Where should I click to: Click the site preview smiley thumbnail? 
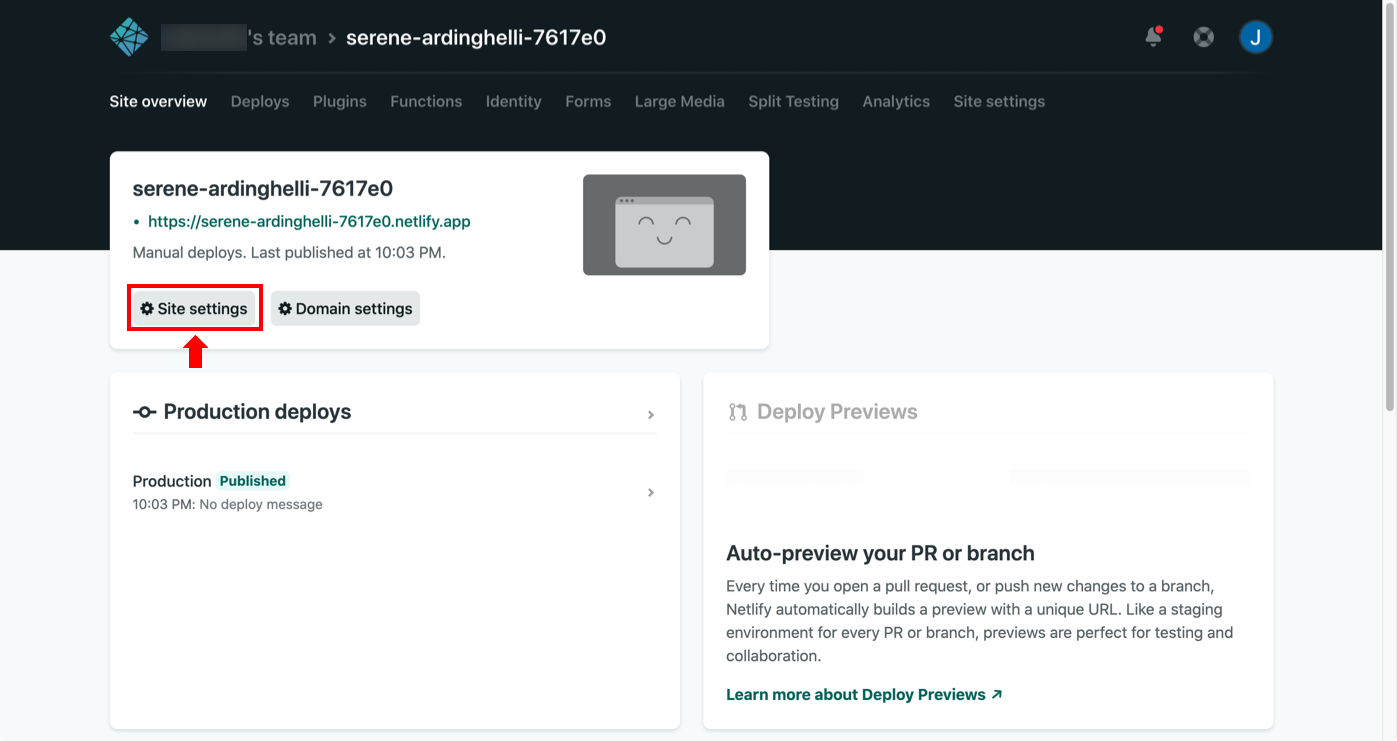click(x=664, y=225)
